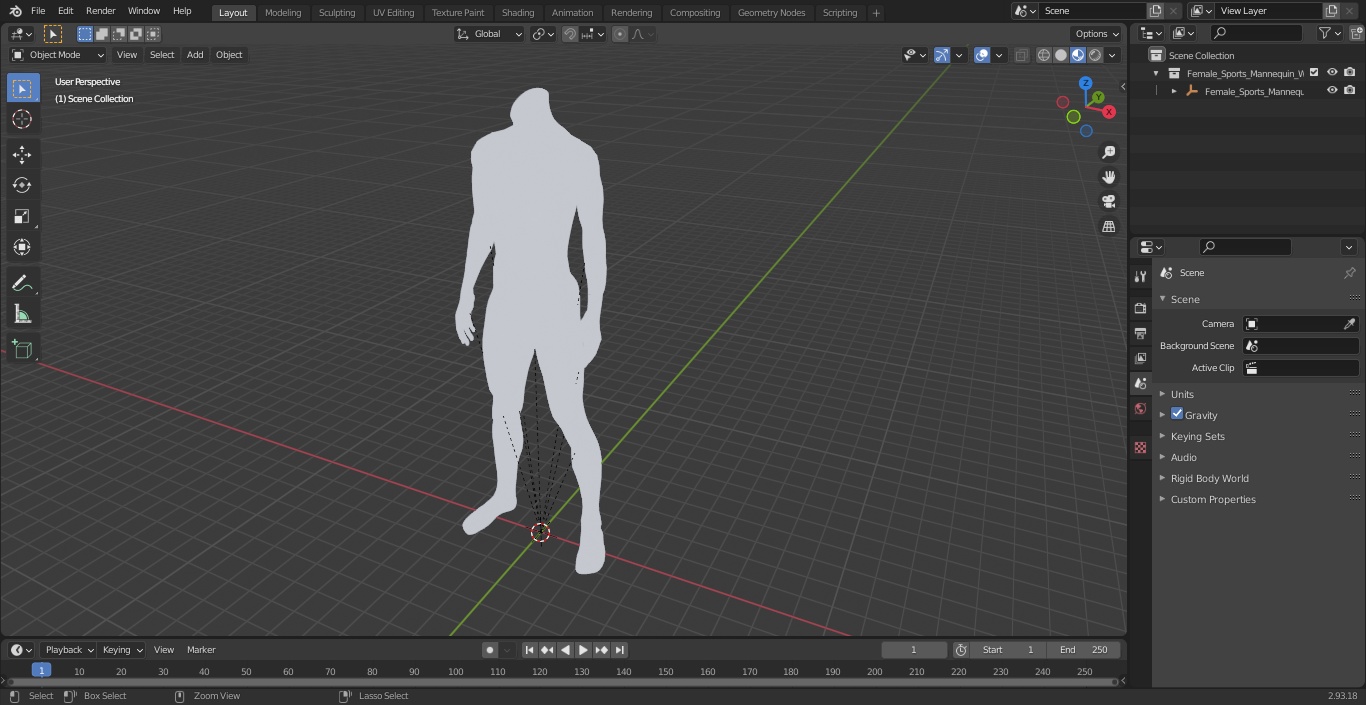Select the Cursor tool in the left toolbar
The width and height of the screenshot is (1366, 705).
tap(22, 119)
